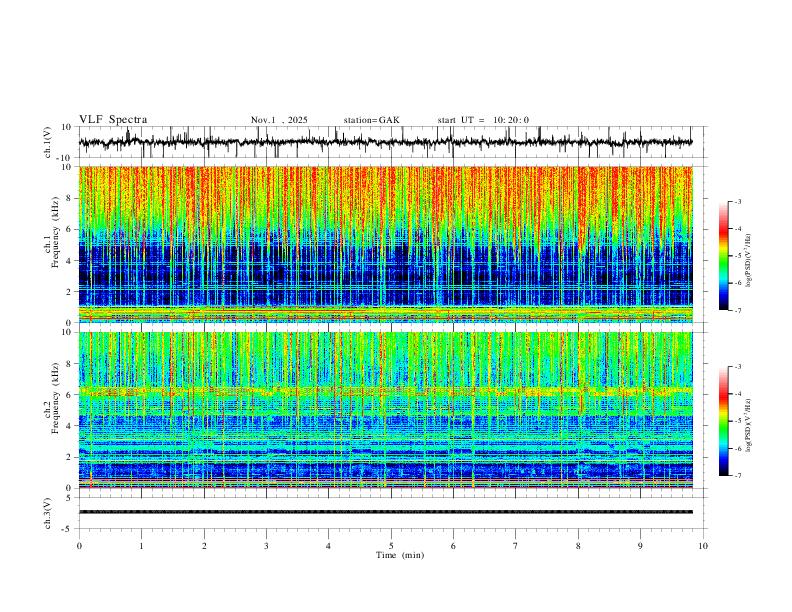
Task: Click the time axis tick label '0'
Action: tap(79, 546)
